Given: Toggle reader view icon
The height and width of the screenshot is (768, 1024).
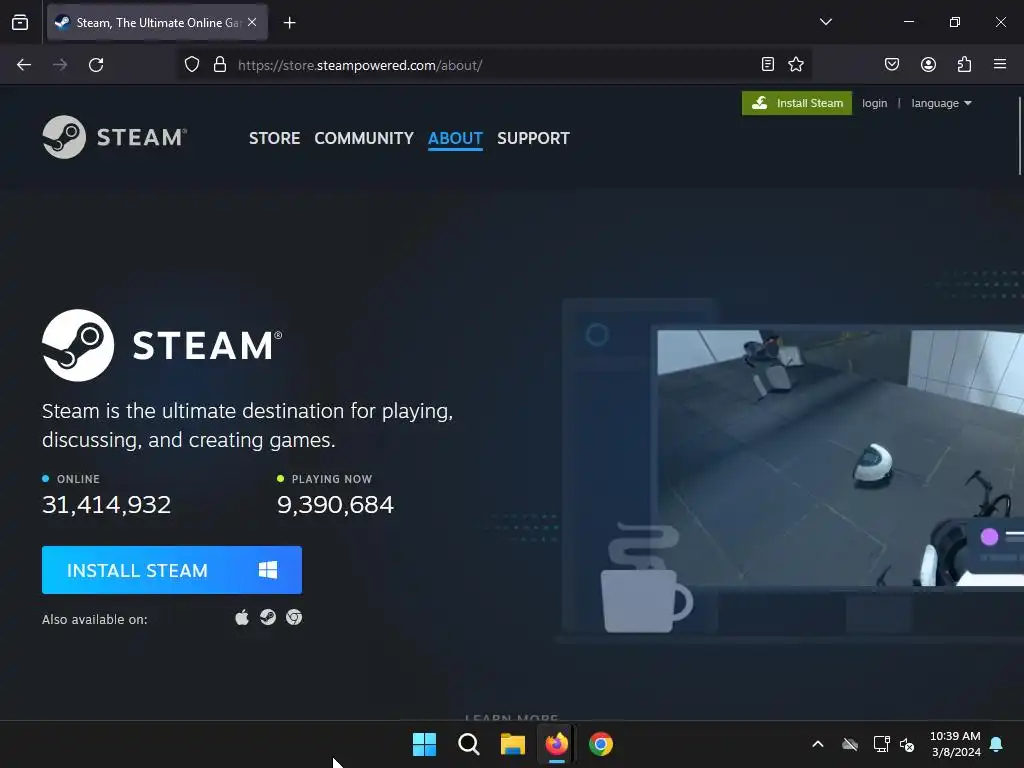Looking at the screenshot, I should pyautogui.click(x=768, y=64).
